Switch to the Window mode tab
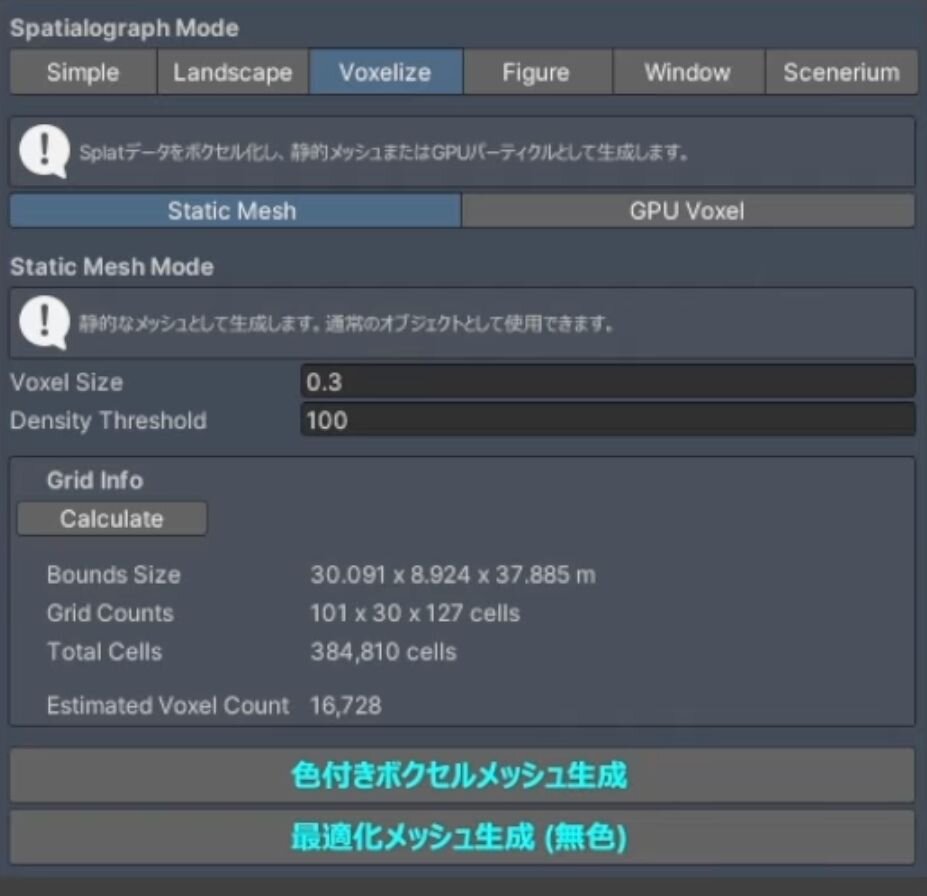The height and width of the screenshot is (896, 927). point(688,73)
